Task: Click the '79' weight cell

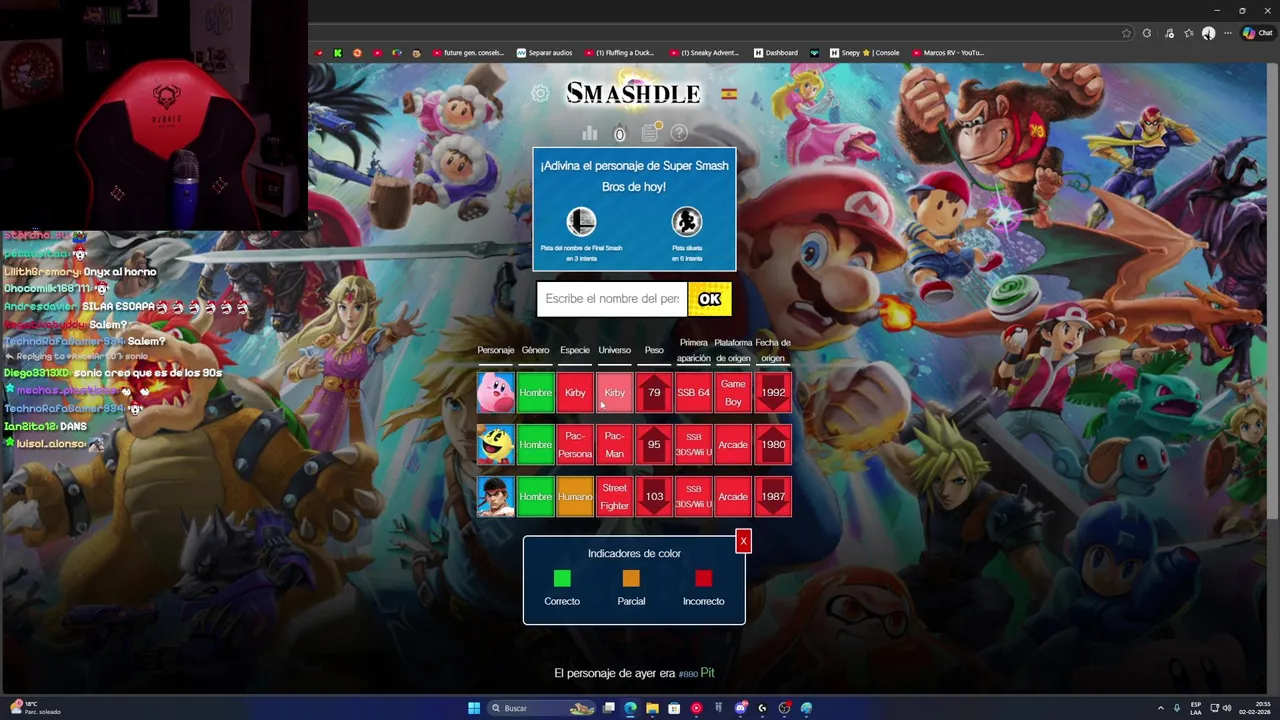Action: point(654,393)
